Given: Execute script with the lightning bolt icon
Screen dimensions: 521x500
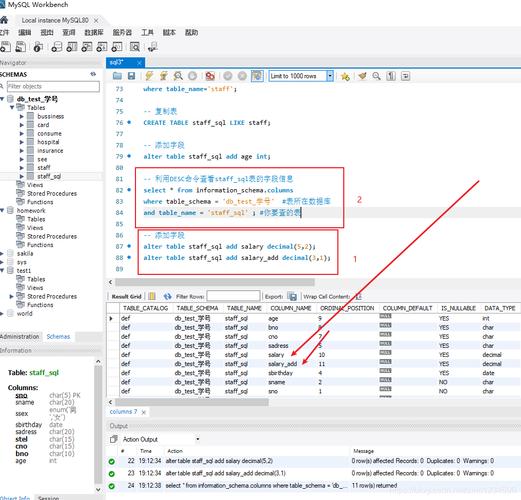Looking at the screenshot, I should [149, 76].
